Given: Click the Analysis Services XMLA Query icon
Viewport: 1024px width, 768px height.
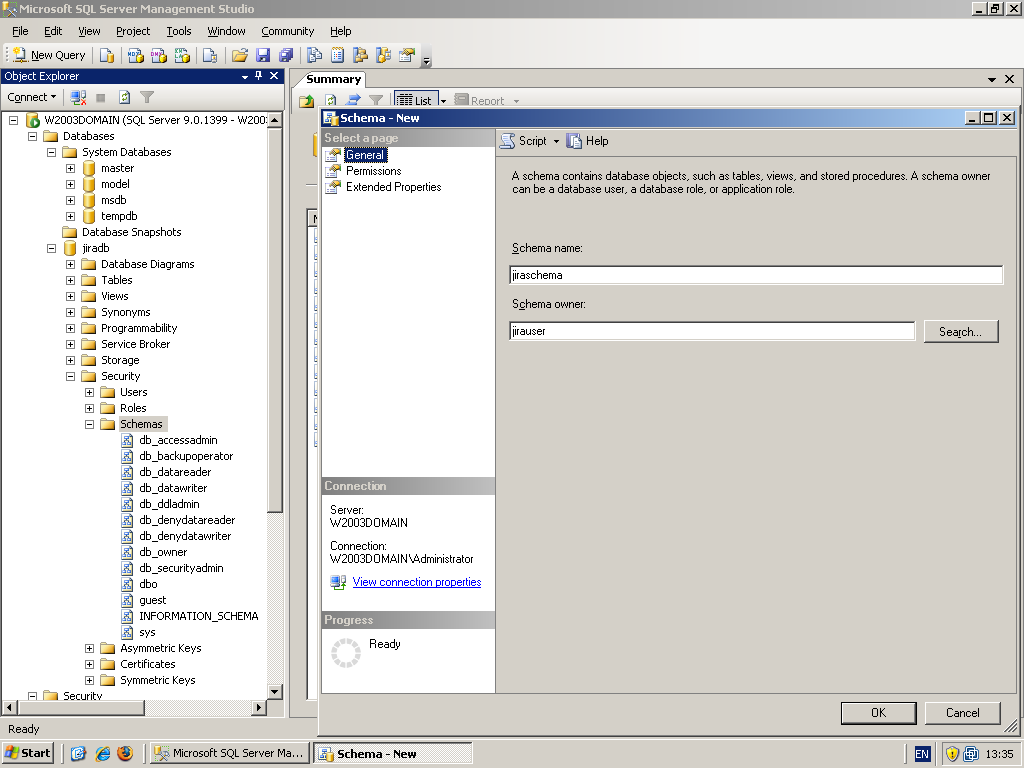Looking at the screenshot, I should [182, 56].
